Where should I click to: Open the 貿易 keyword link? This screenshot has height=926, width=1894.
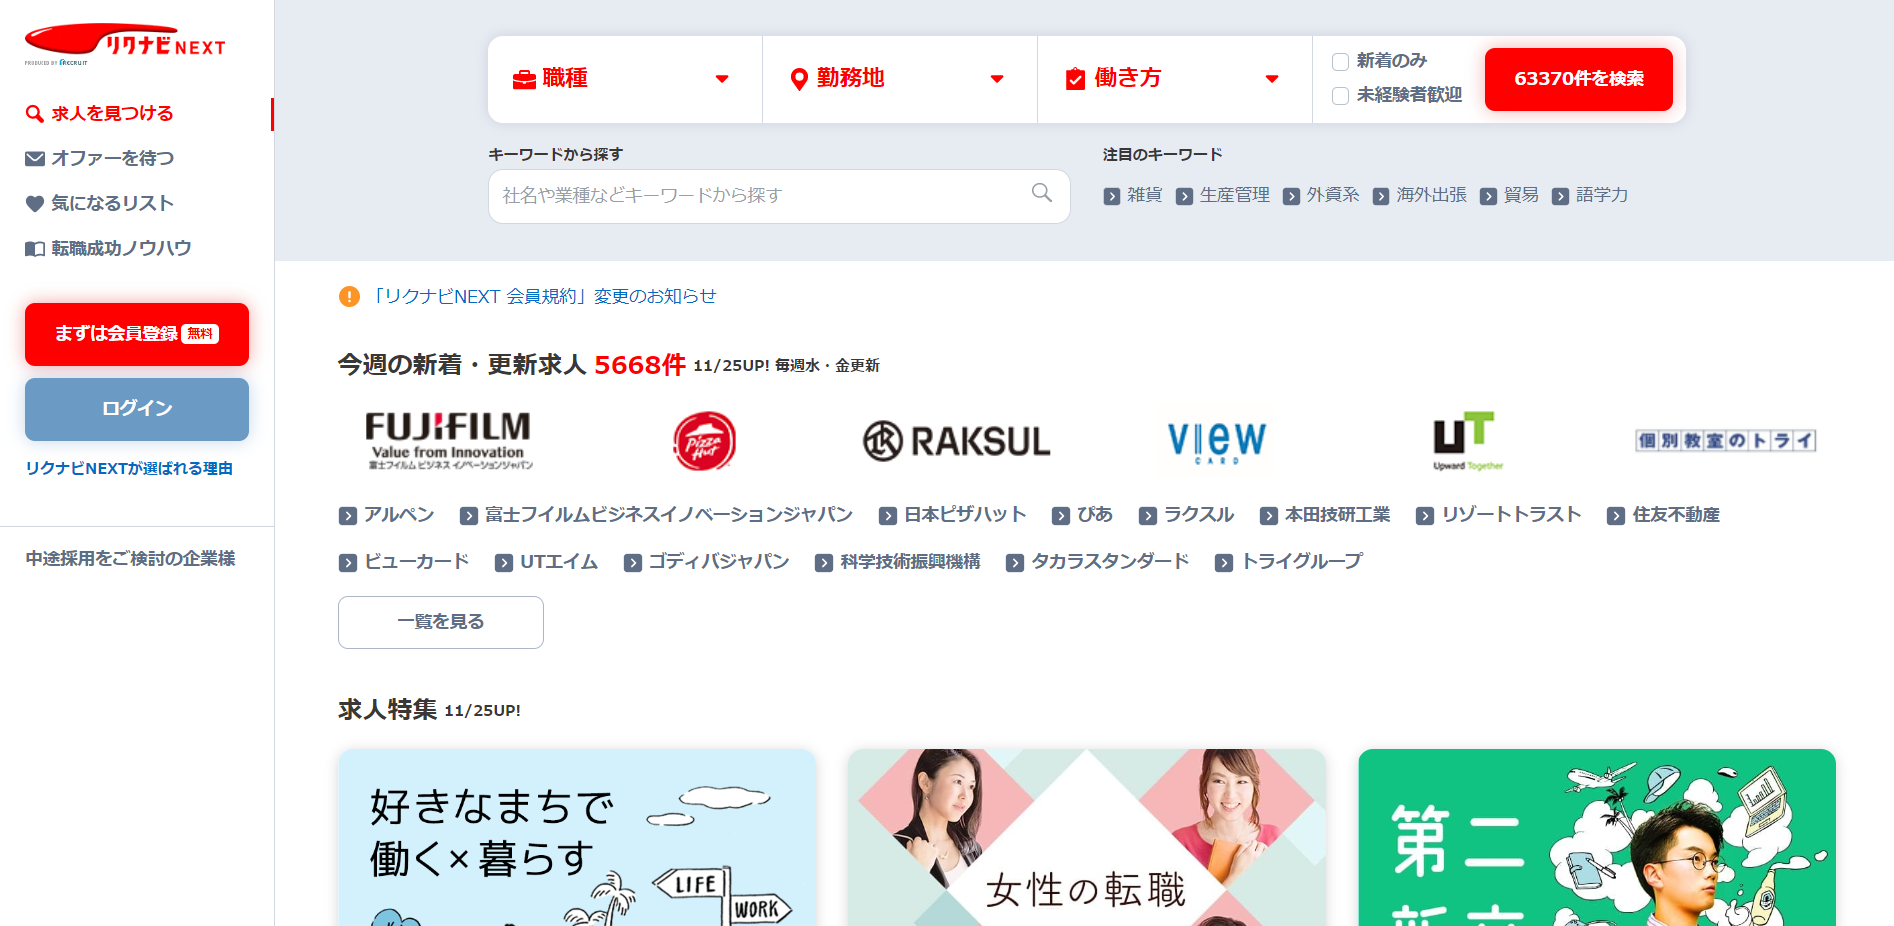point(1521,195)
